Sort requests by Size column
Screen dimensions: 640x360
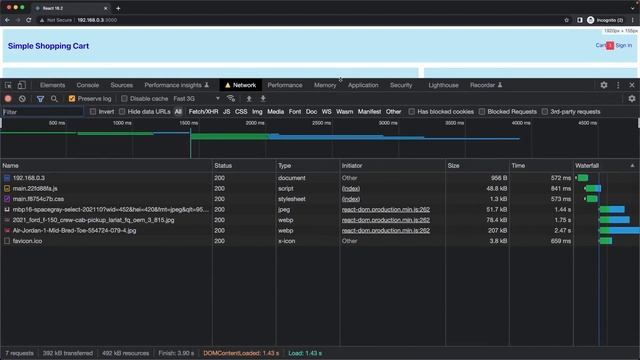(477, 166)
